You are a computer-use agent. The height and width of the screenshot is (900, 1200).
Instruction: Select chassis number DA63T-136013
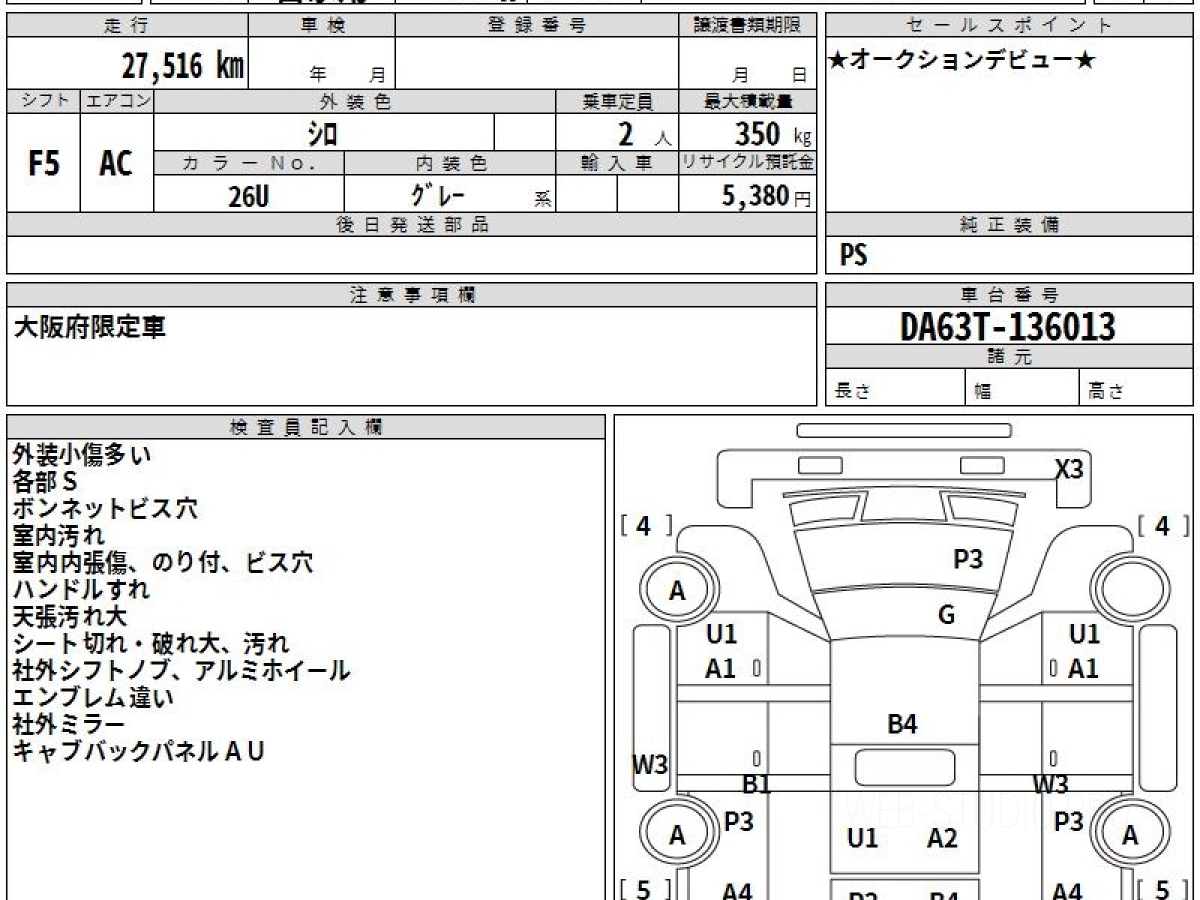(1007, 327)
